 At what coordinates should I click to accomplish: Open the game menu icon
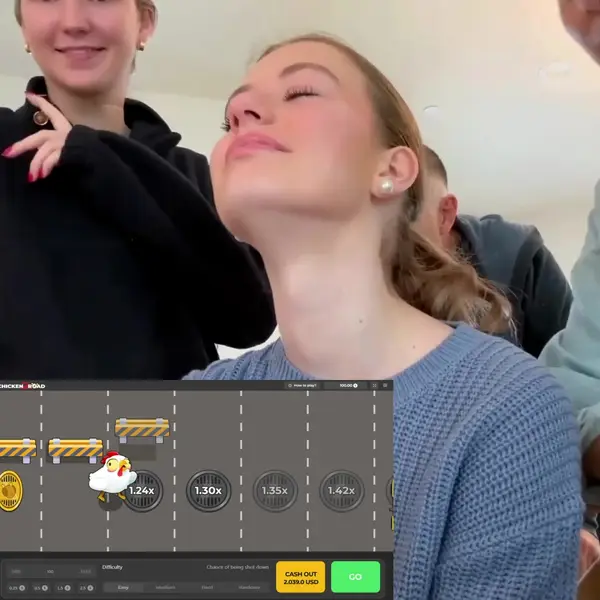(385, 385)
